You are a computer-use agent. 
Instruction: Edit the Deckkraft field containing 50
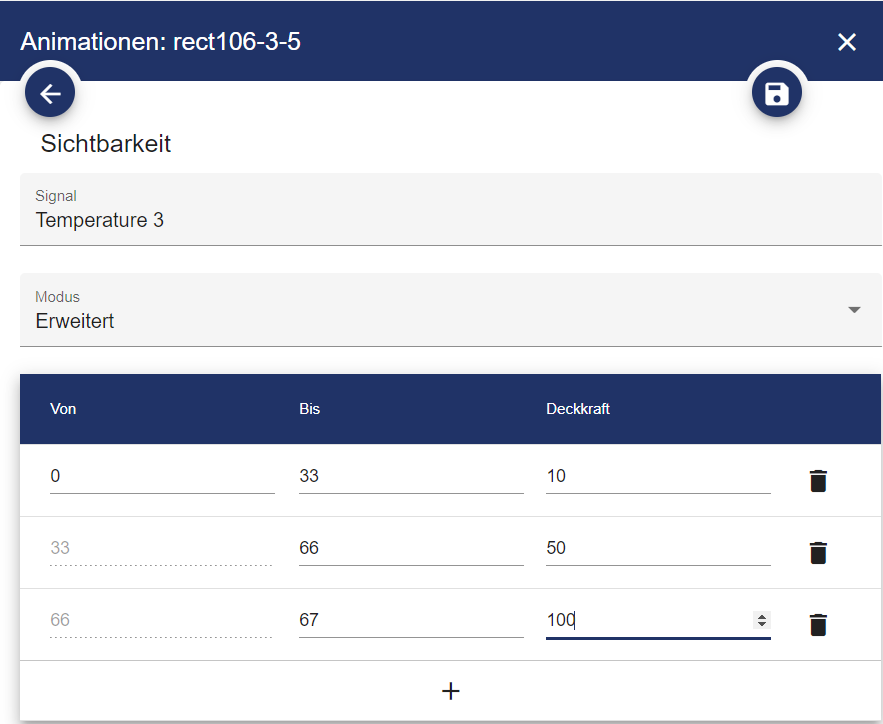click(657, 549)
